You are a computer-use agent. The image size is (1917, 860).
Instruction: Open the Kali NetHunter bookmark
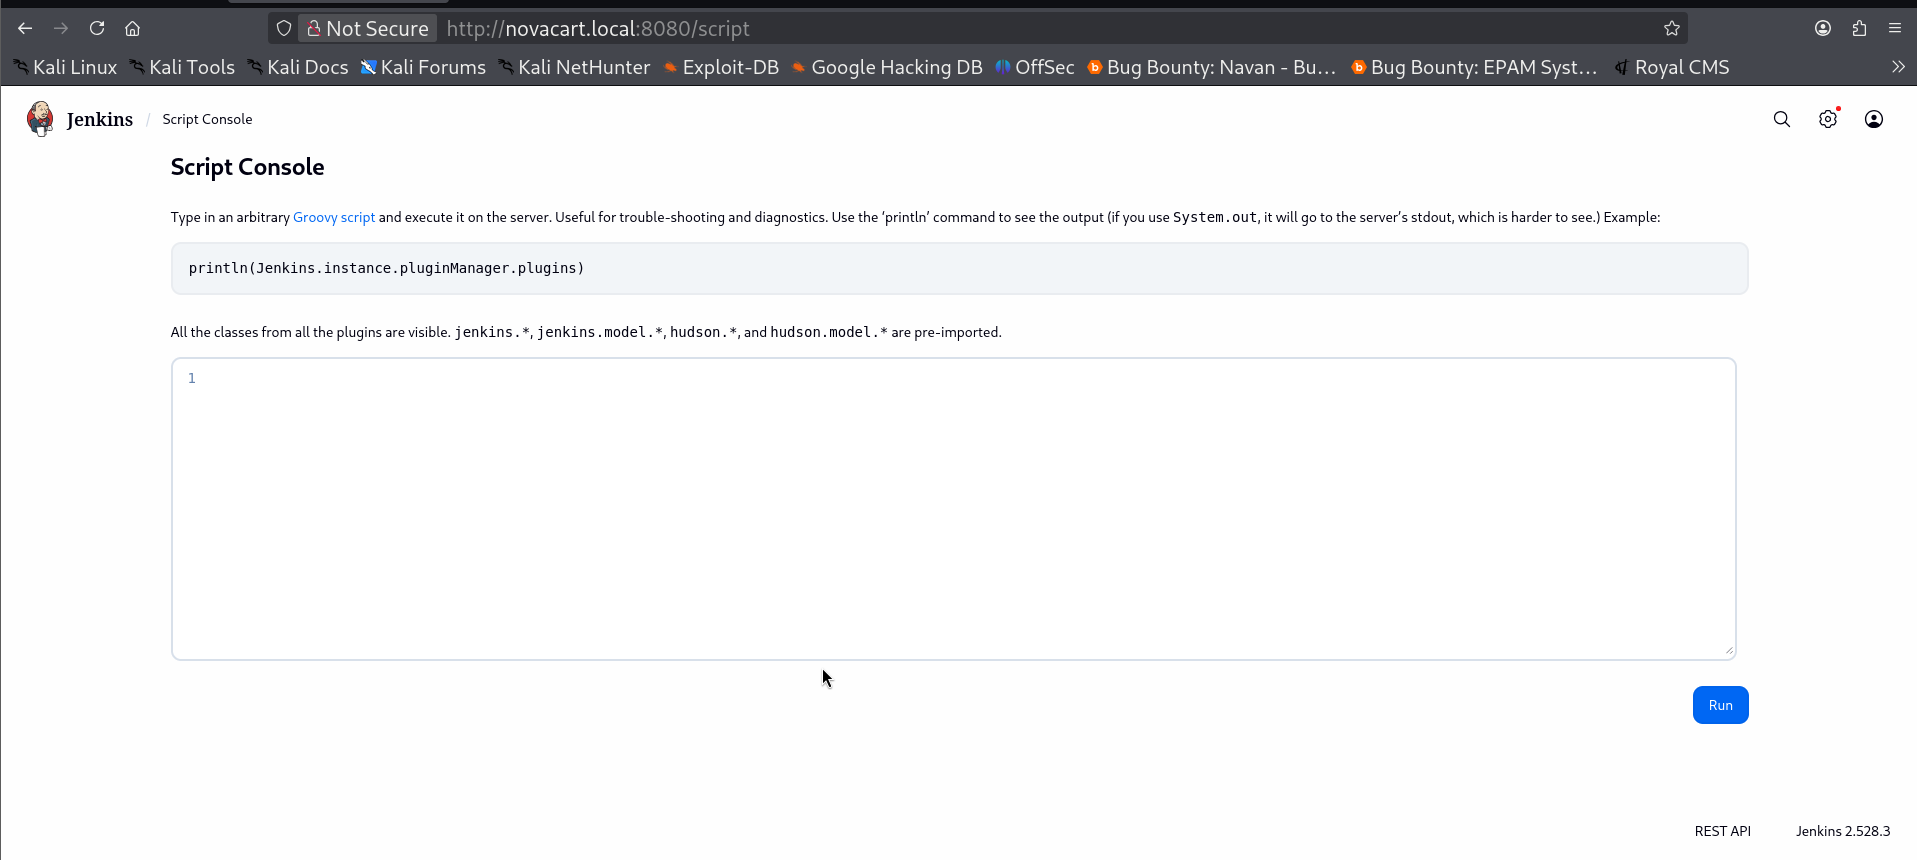(574, 67)
